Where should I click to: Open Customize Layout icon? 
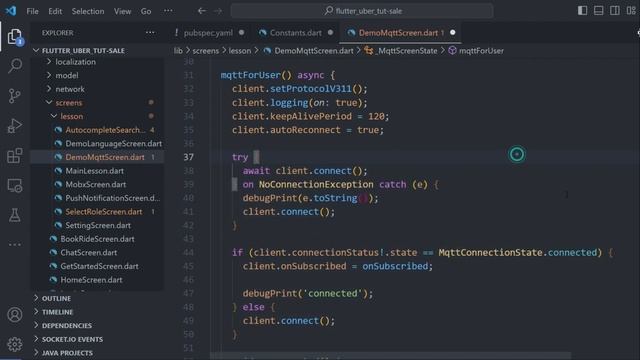631,11
